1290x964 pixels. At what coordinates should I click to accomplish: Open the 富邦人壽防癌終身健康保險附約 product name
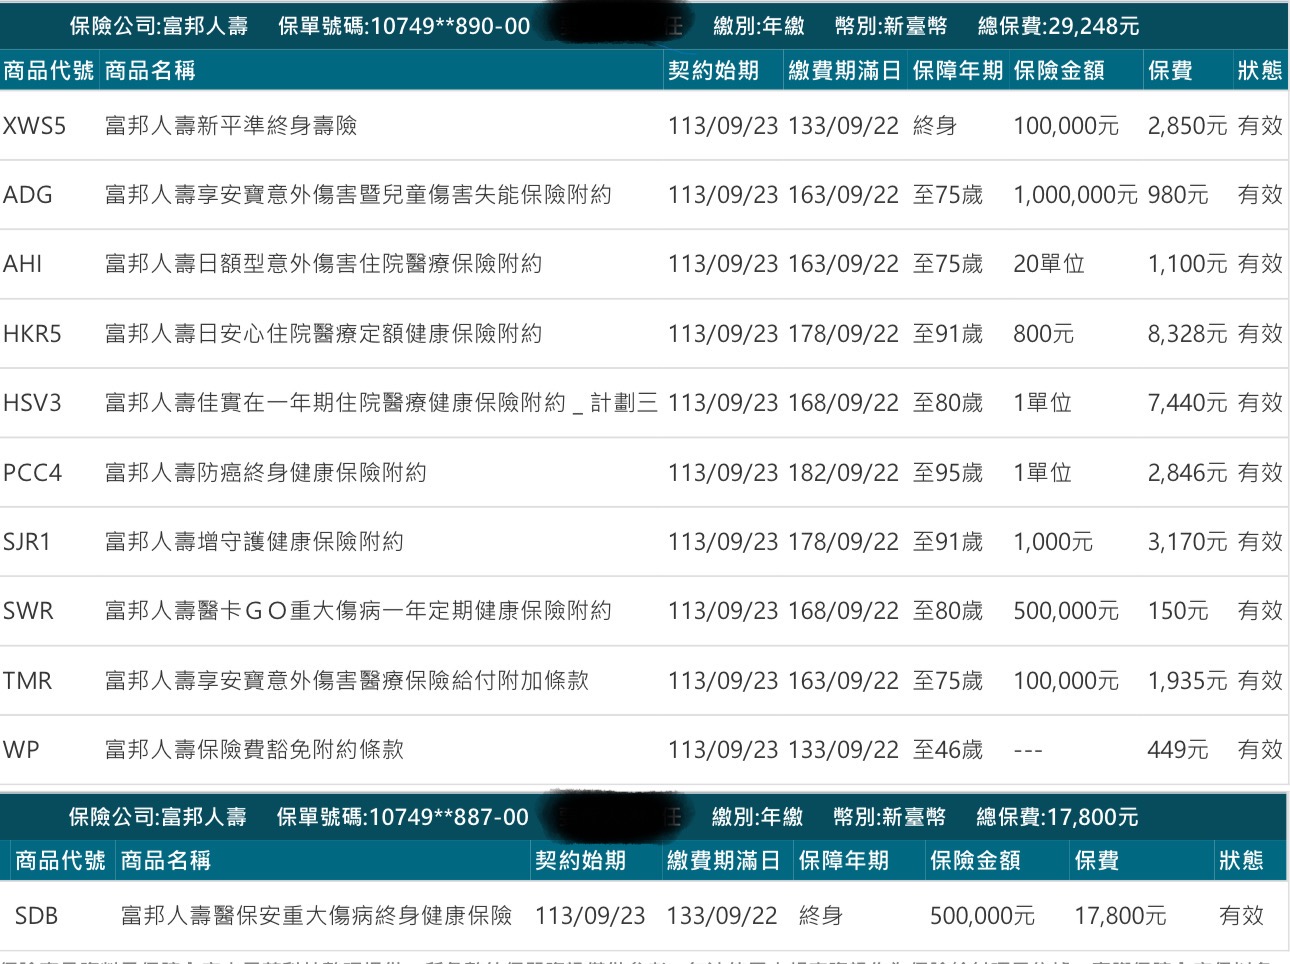coord(266,472)
